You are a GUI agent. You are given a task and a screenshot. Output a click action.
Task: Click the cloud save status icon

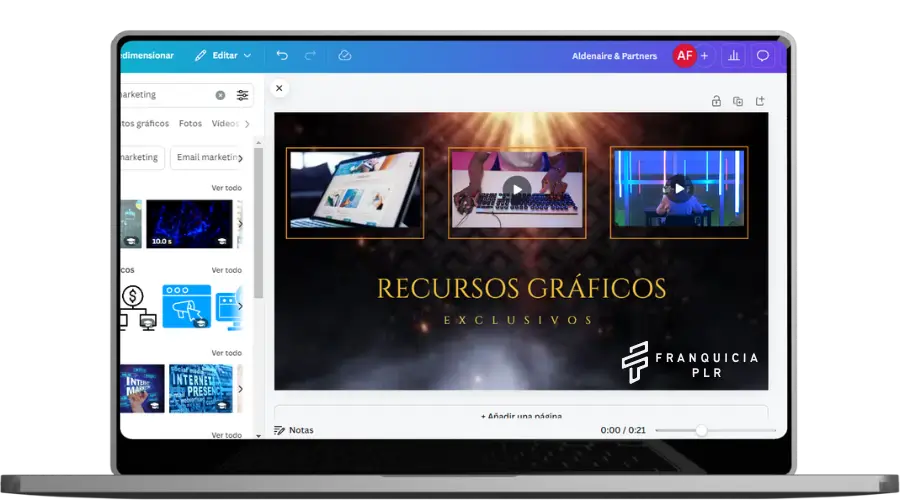(344, 56)
